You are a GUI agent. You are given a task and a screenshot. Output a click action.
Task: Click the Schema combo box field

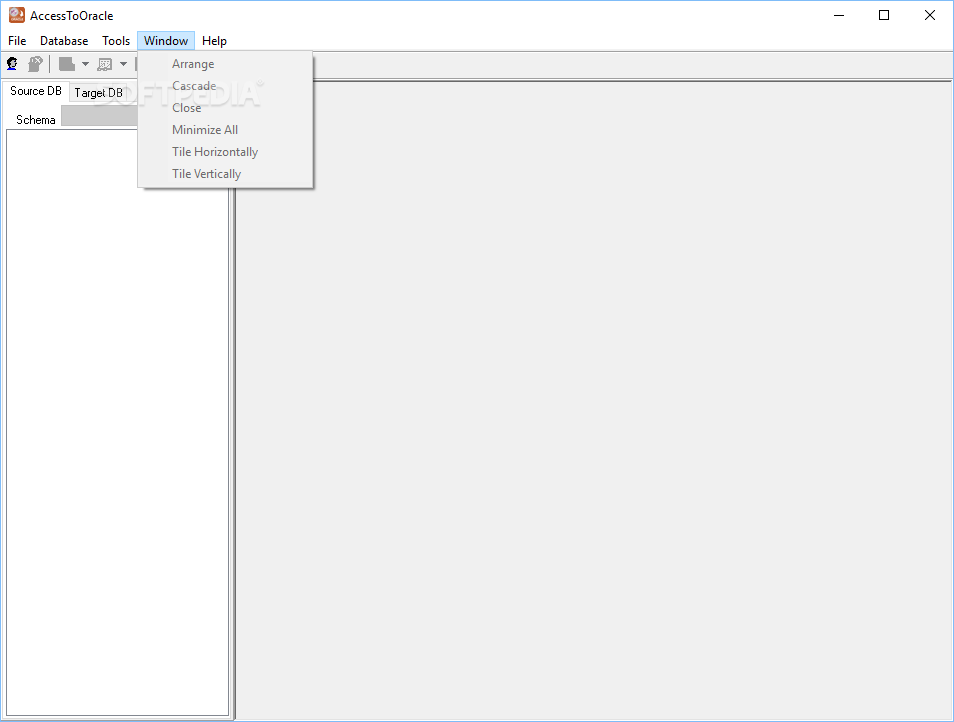(100, 116)
